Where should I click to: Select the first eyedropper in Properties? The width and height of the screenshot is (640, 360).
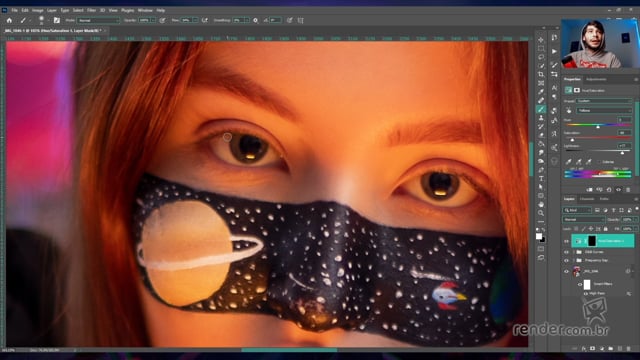click(569, 162)
